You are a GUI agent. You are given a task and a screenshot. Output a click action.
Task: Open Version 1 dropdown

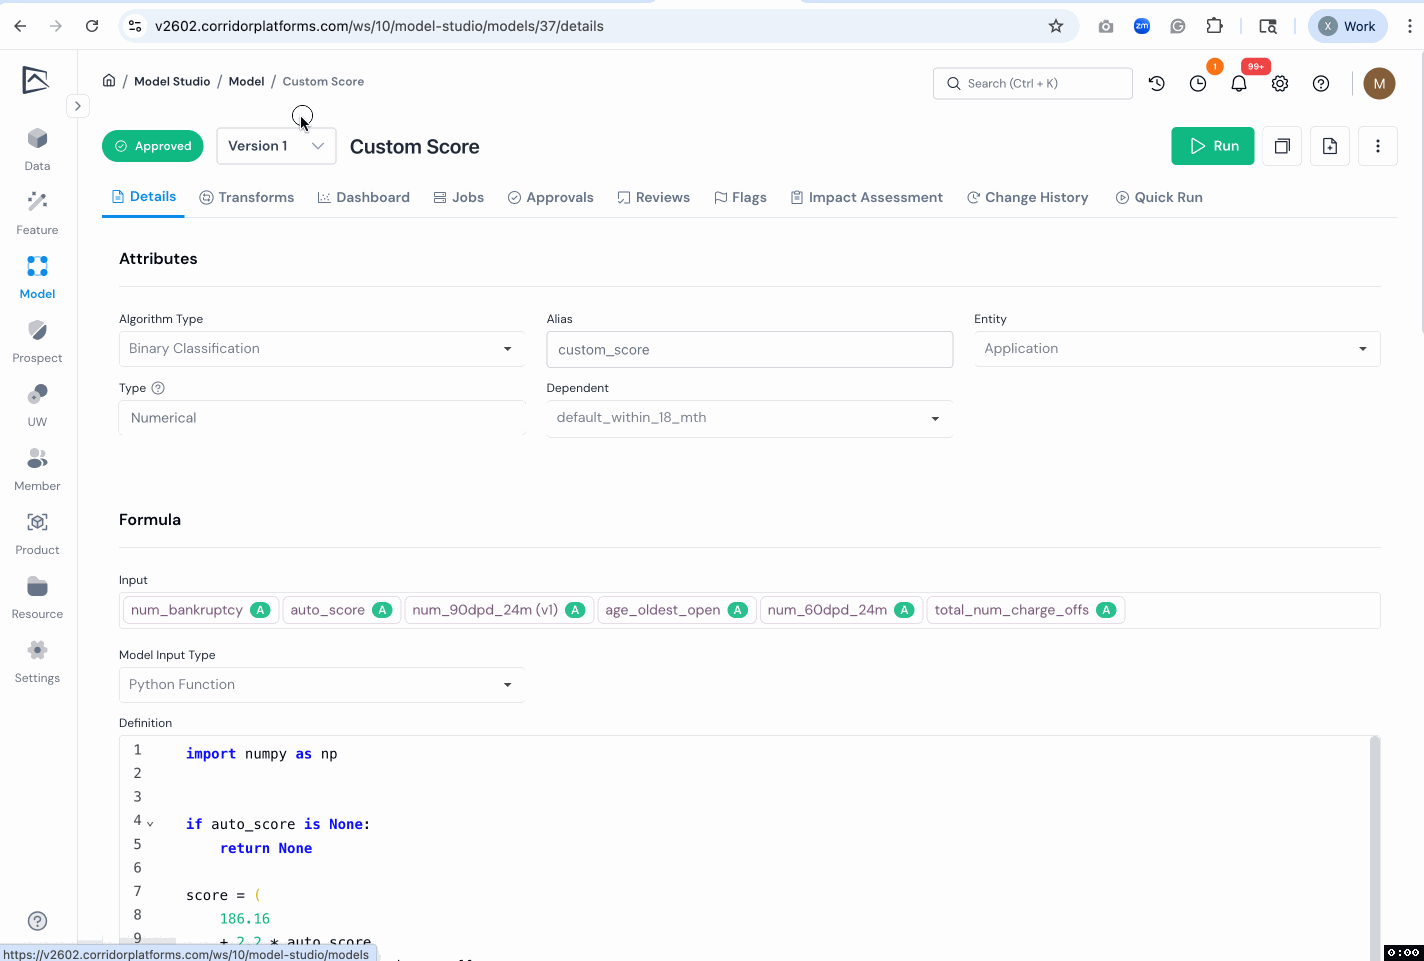coord(276,146)
